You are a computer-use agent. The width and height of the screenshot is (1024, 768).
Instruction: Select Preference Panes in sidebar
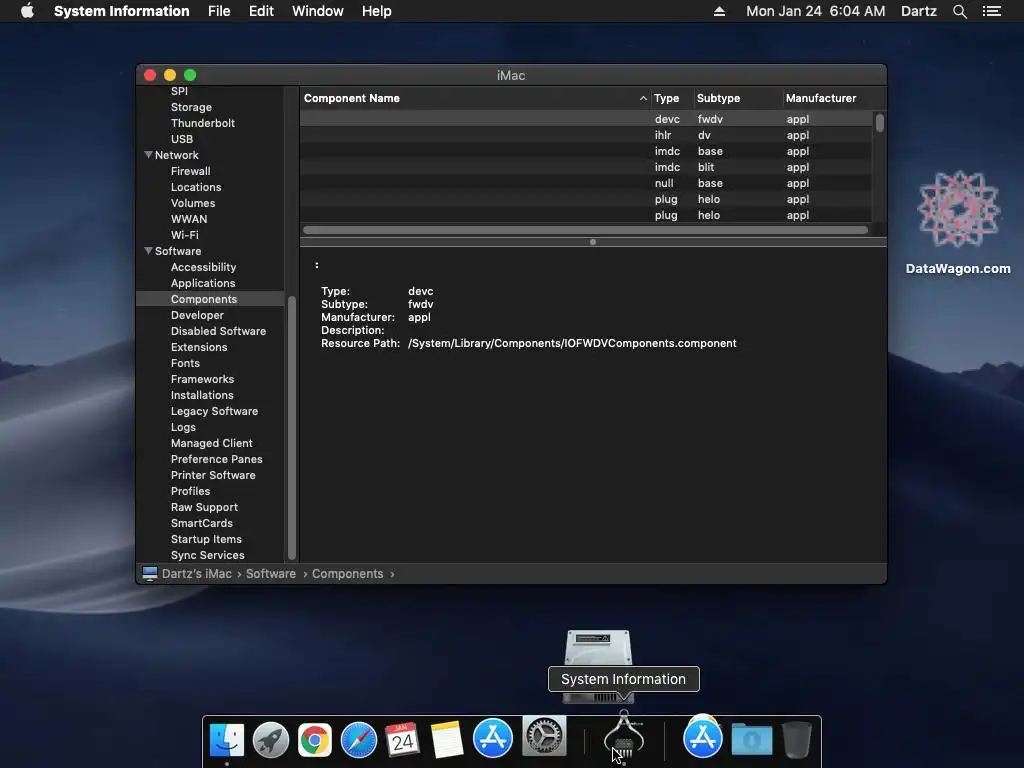(x=216, y=459)
